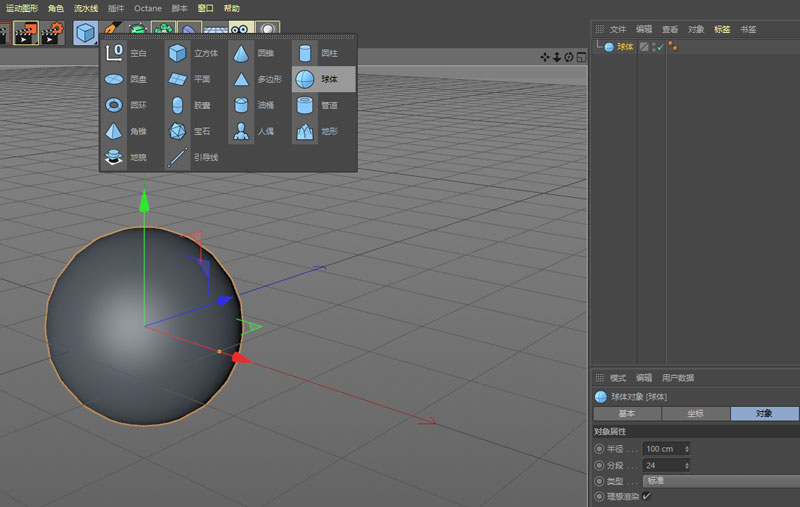Click the 分段 segments stepper arrows

click(x=687, y=465)
